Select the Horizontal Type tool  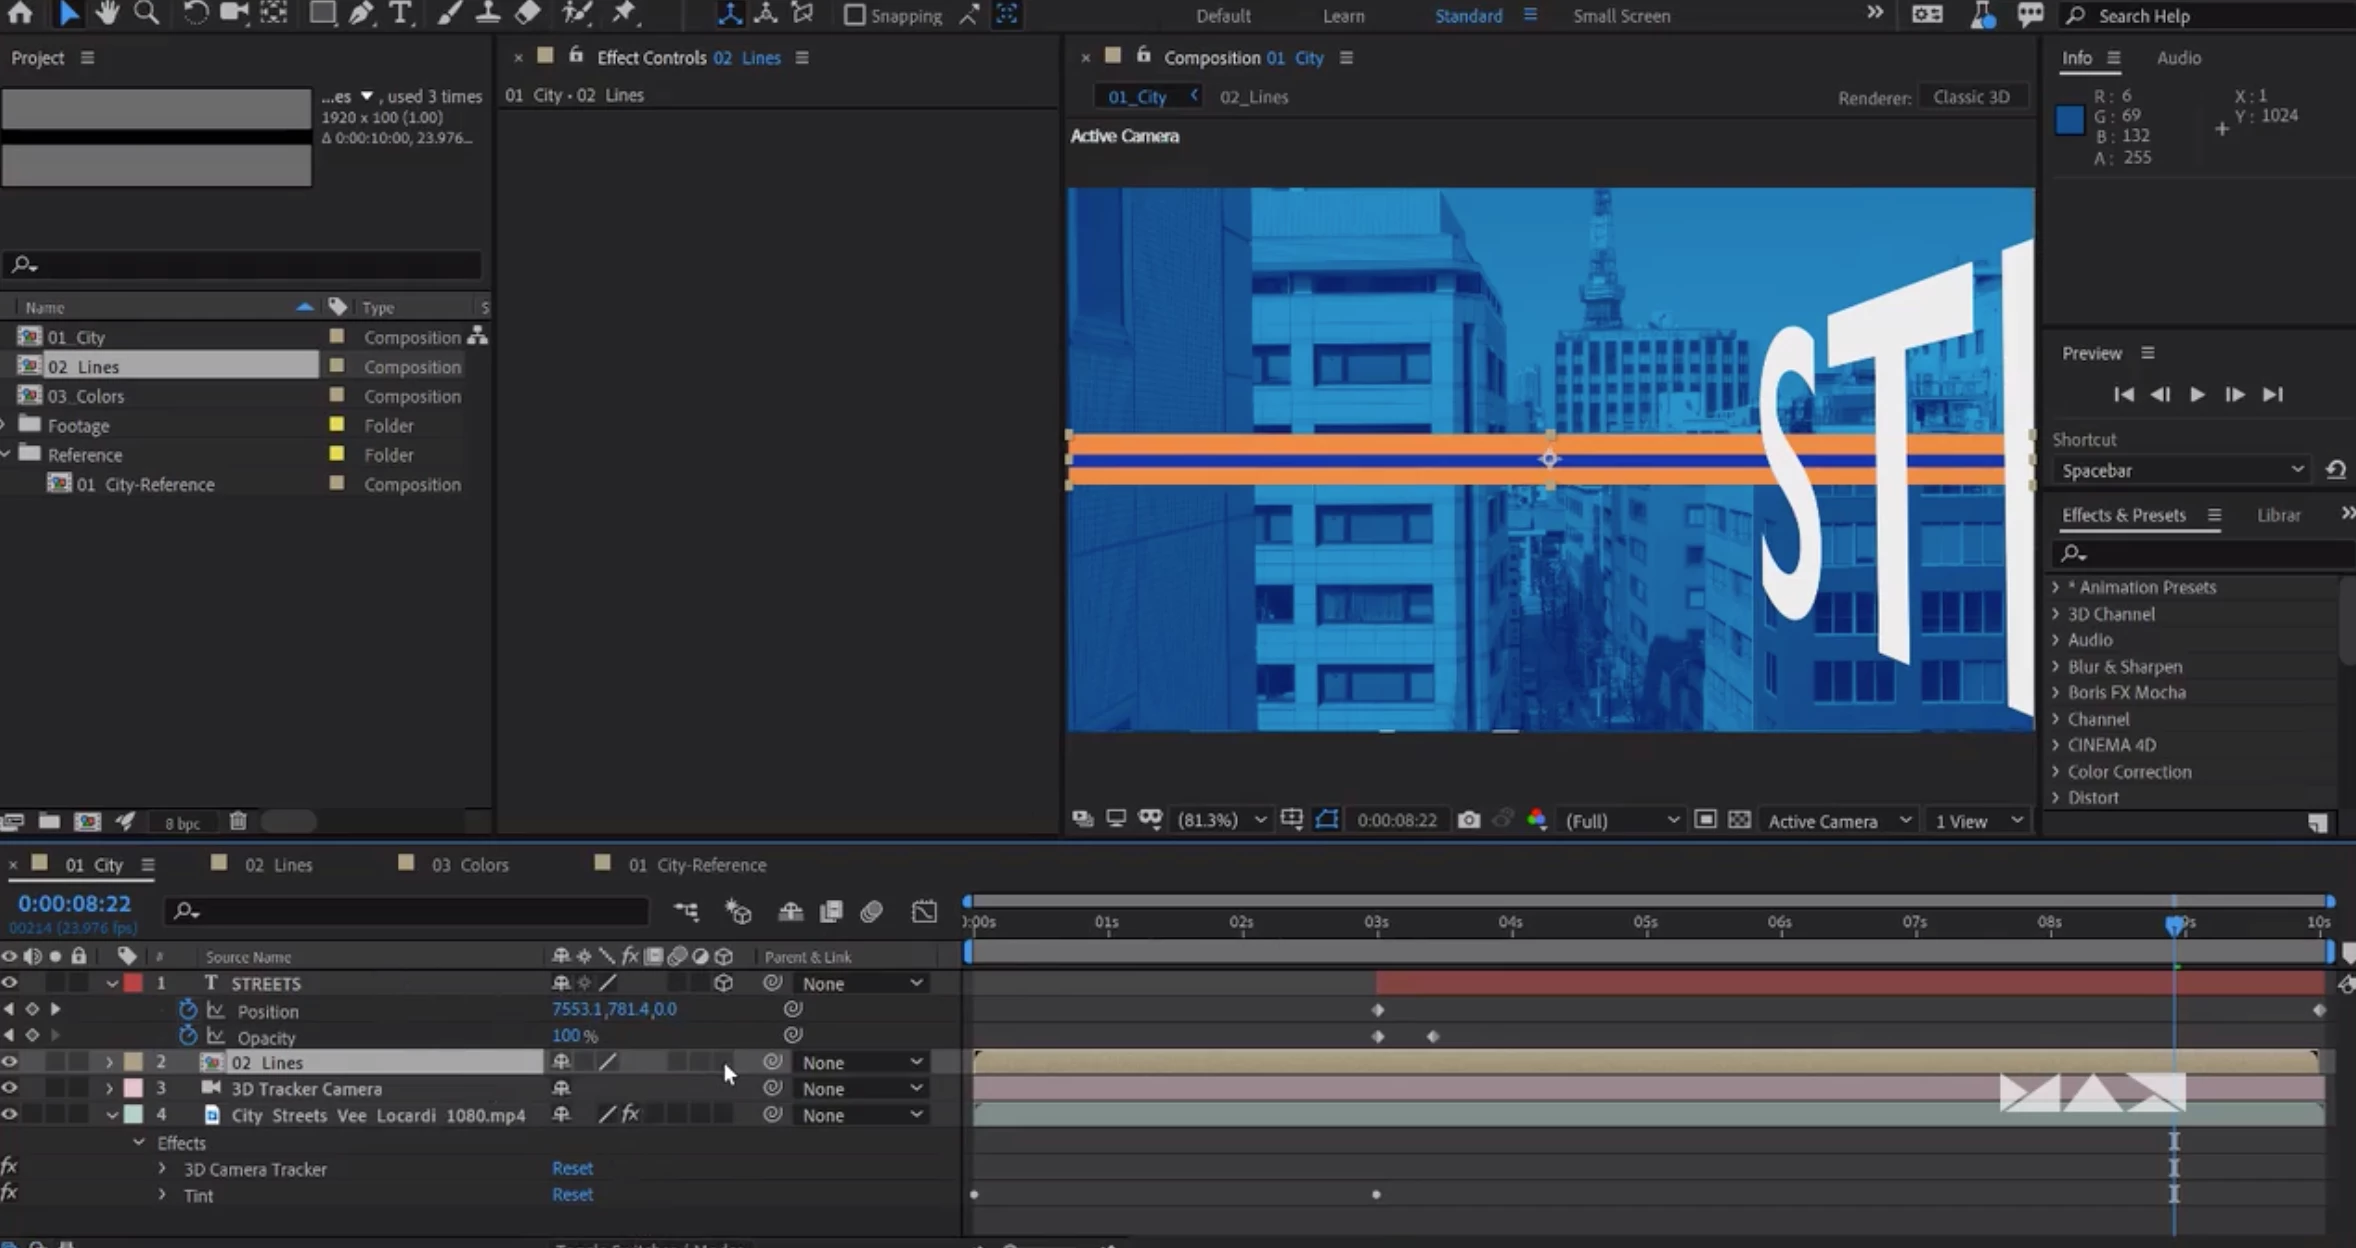[x=400, y=13]
